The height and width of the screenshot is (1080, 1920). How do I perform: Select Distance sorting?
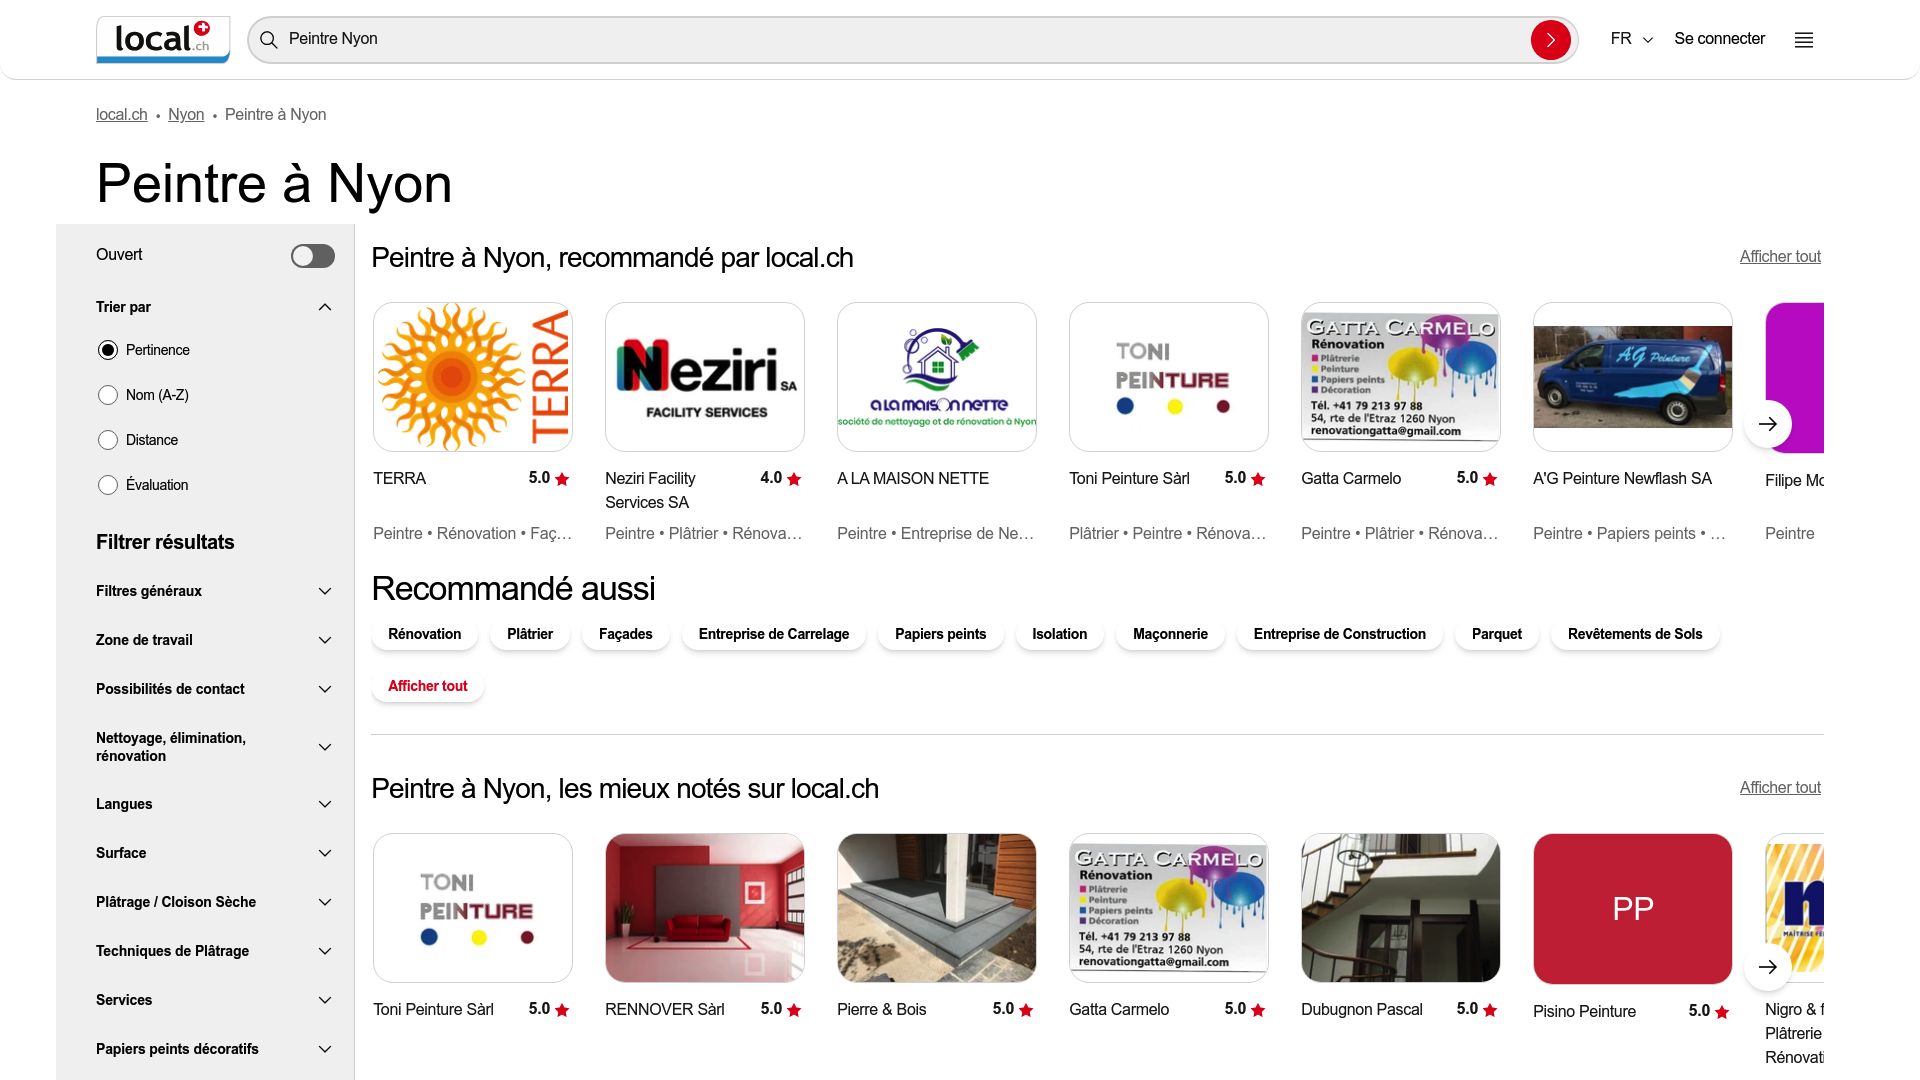pyautogui.click(x=108, y=440)
